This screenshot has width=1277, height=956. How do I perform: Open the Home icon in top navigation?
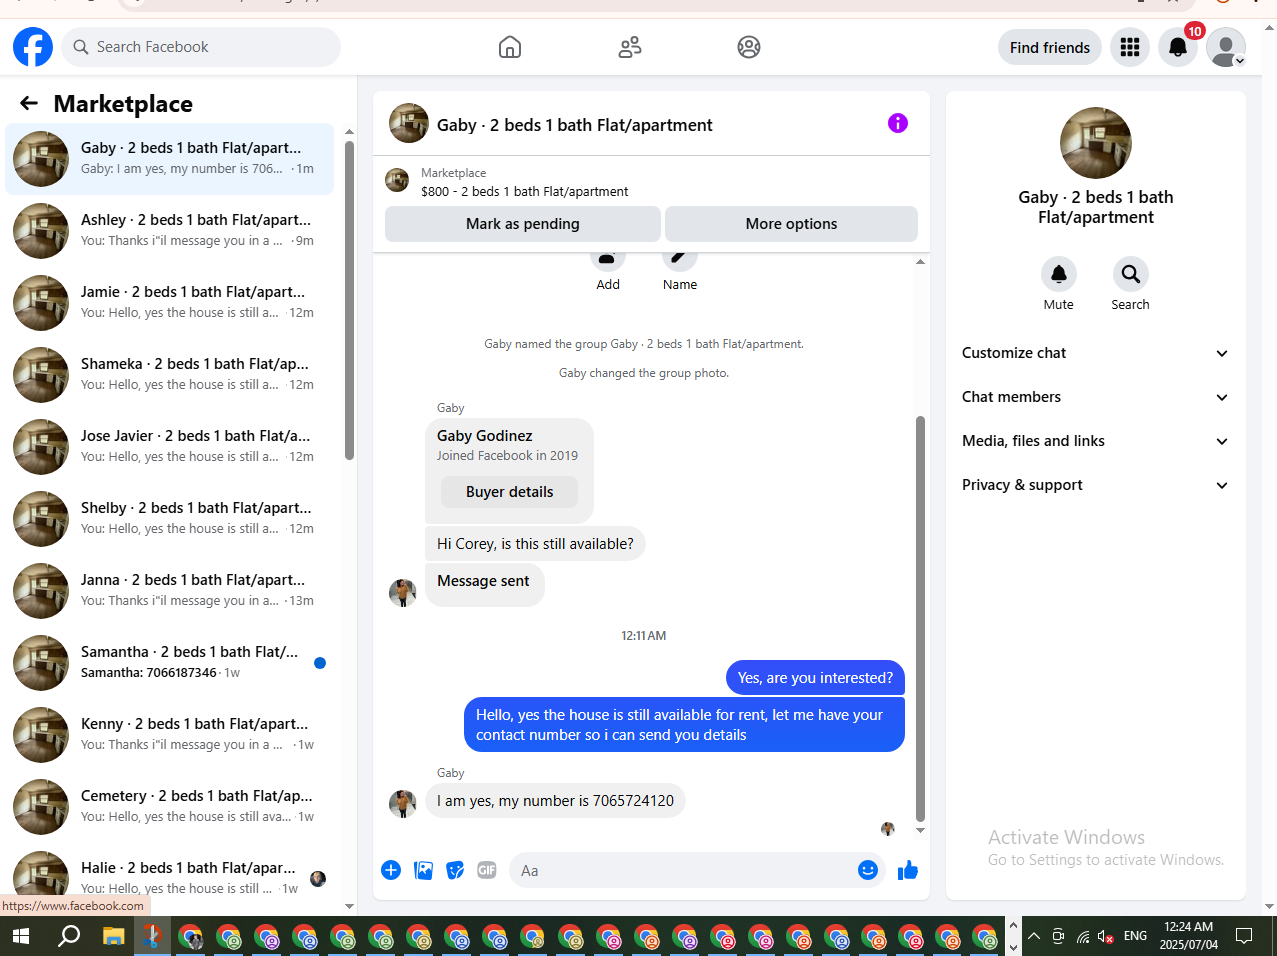[x=510, y=47]
